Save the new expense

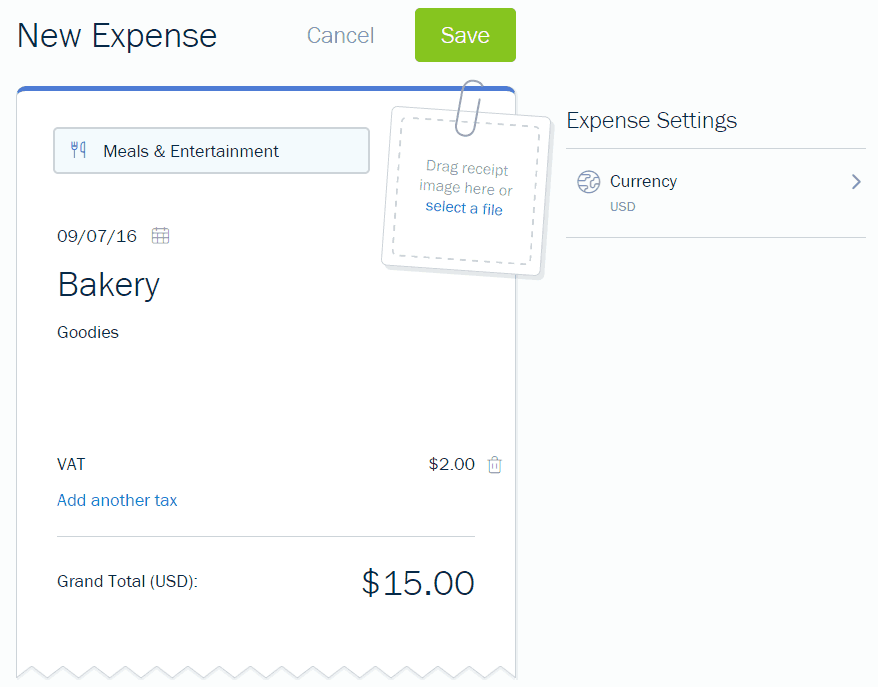coord(464,34)
